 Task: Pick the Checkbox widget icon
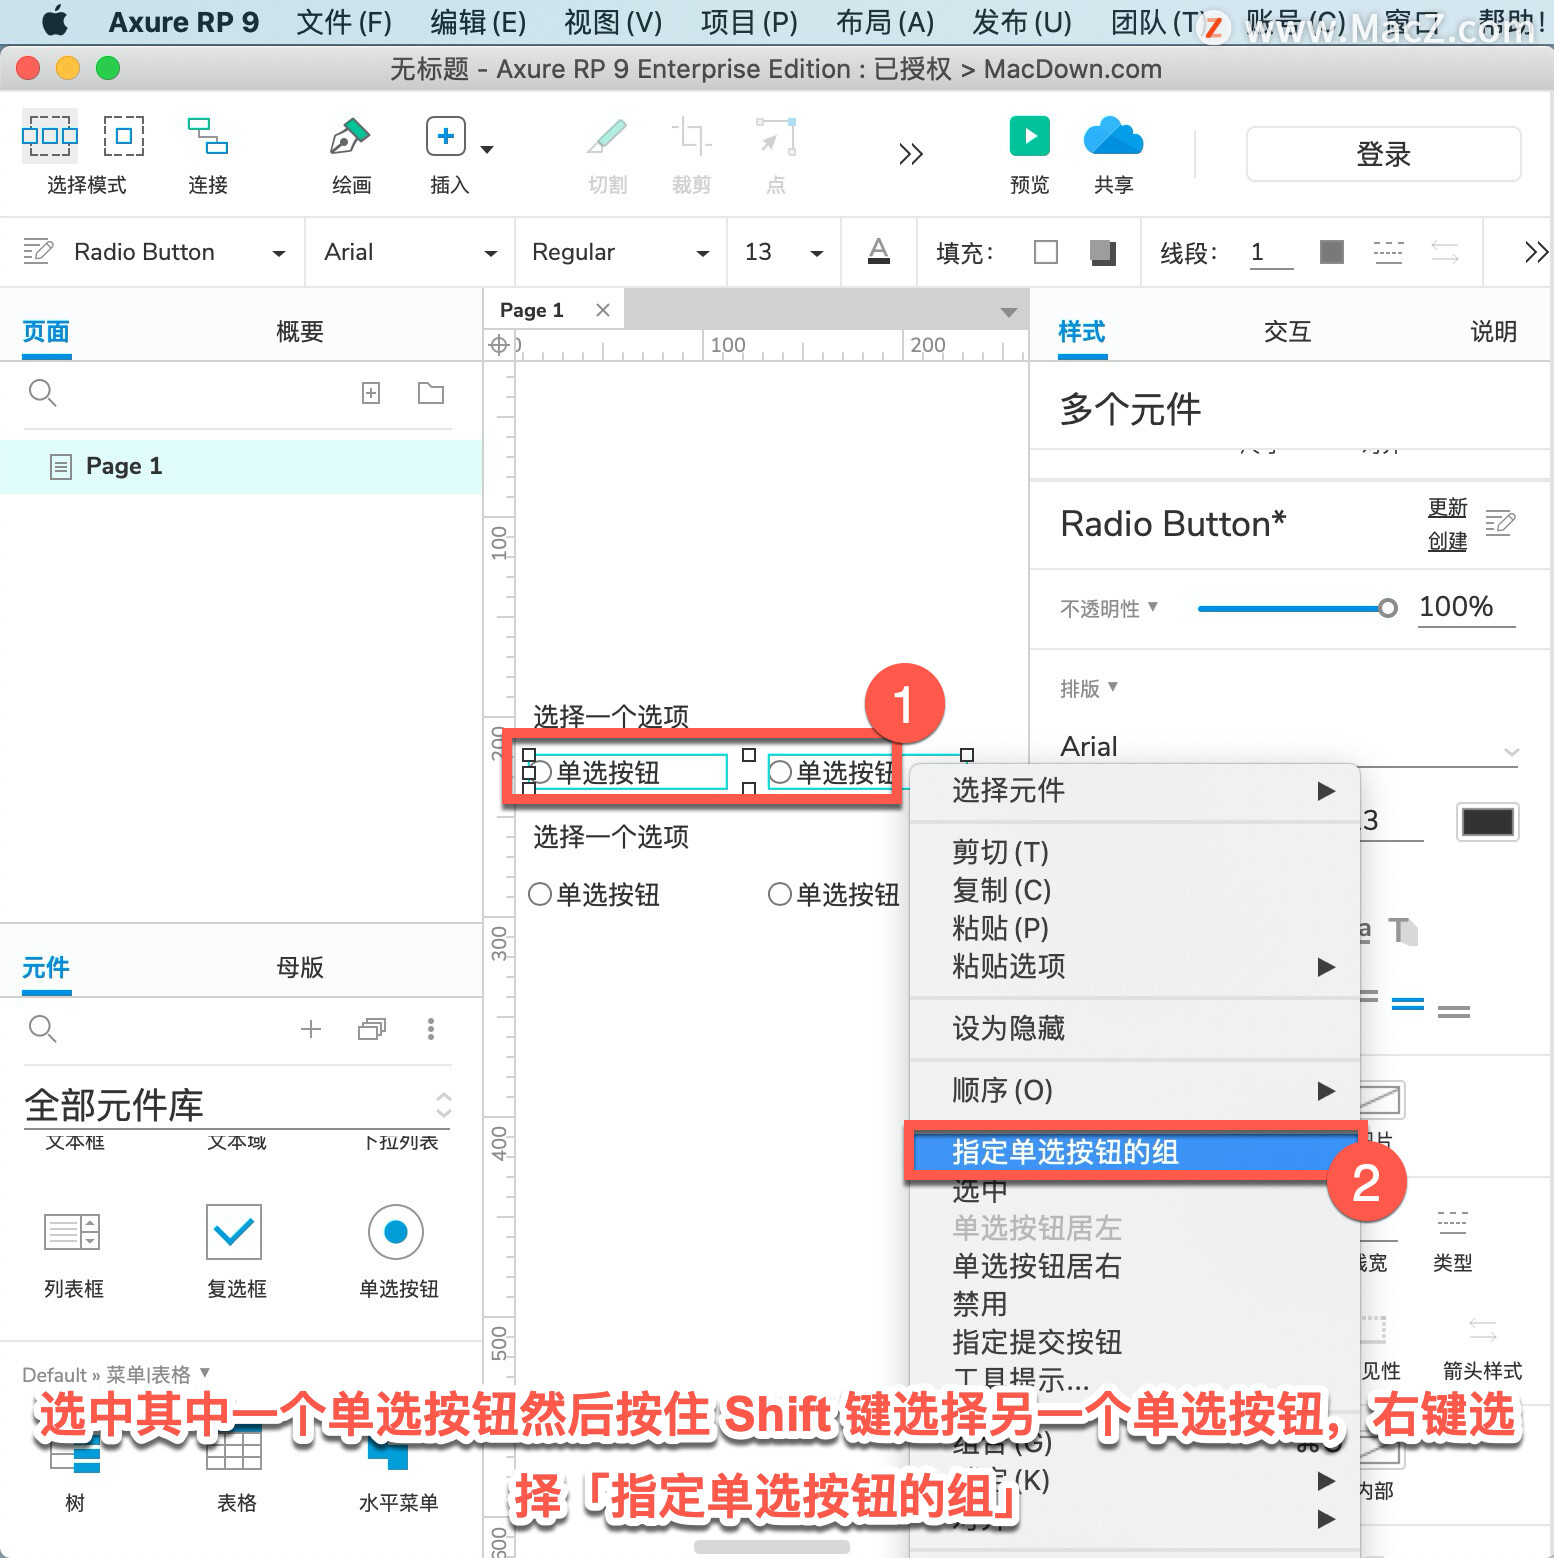click(234, 1232)
